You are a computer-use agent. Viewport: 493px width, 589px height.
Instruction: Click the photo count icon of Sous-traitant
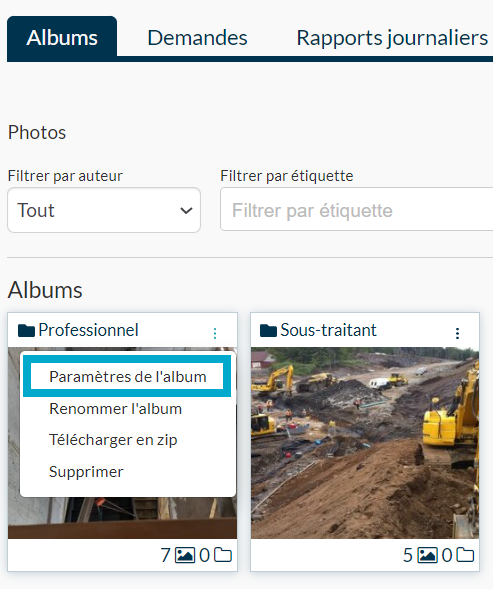tap(428, 555)
